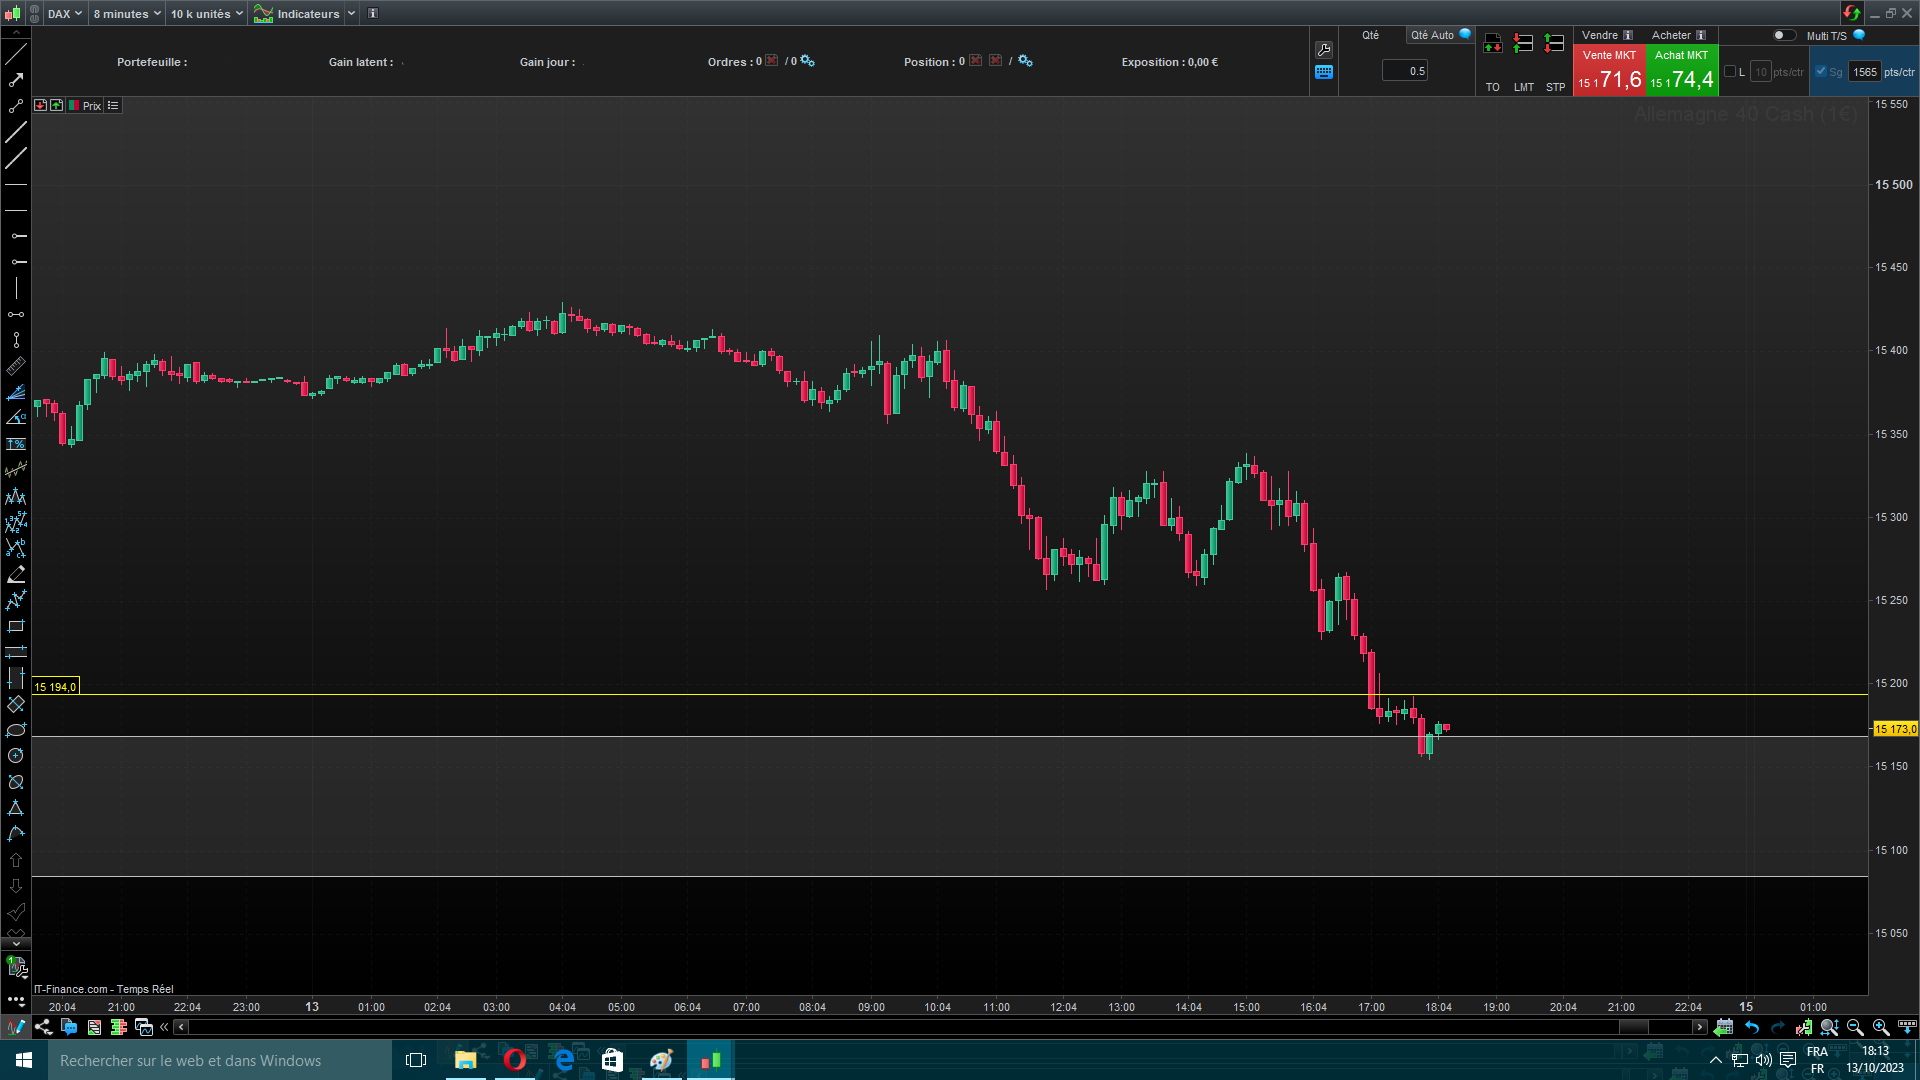The image size is (1920, 1080).
Task: Enable the L limit checkbox
Action: click(1730, 71)
